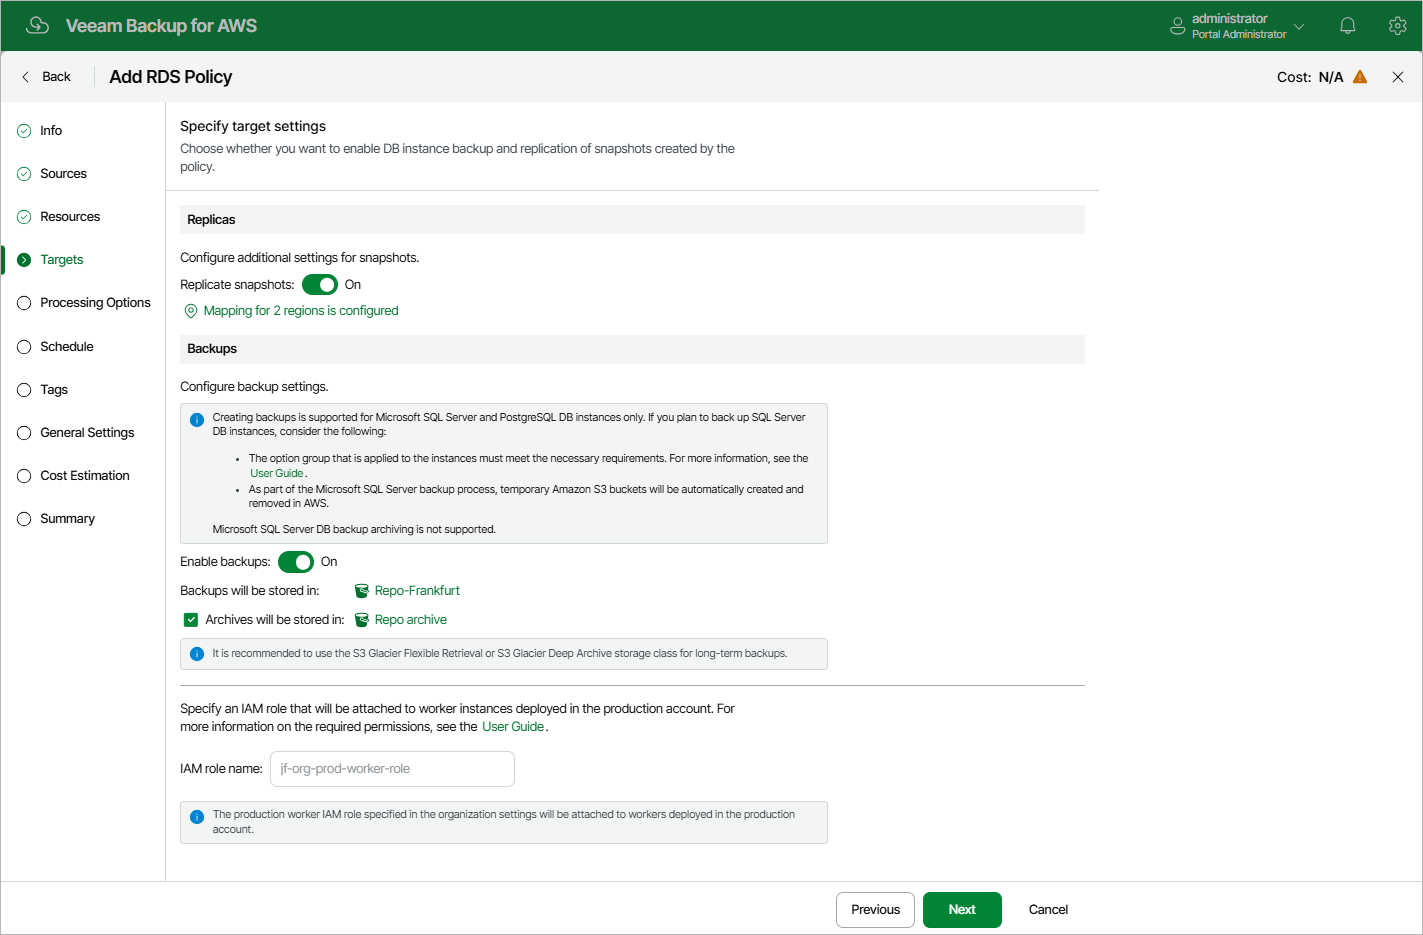Go back using the Back button

pos(46,77)
